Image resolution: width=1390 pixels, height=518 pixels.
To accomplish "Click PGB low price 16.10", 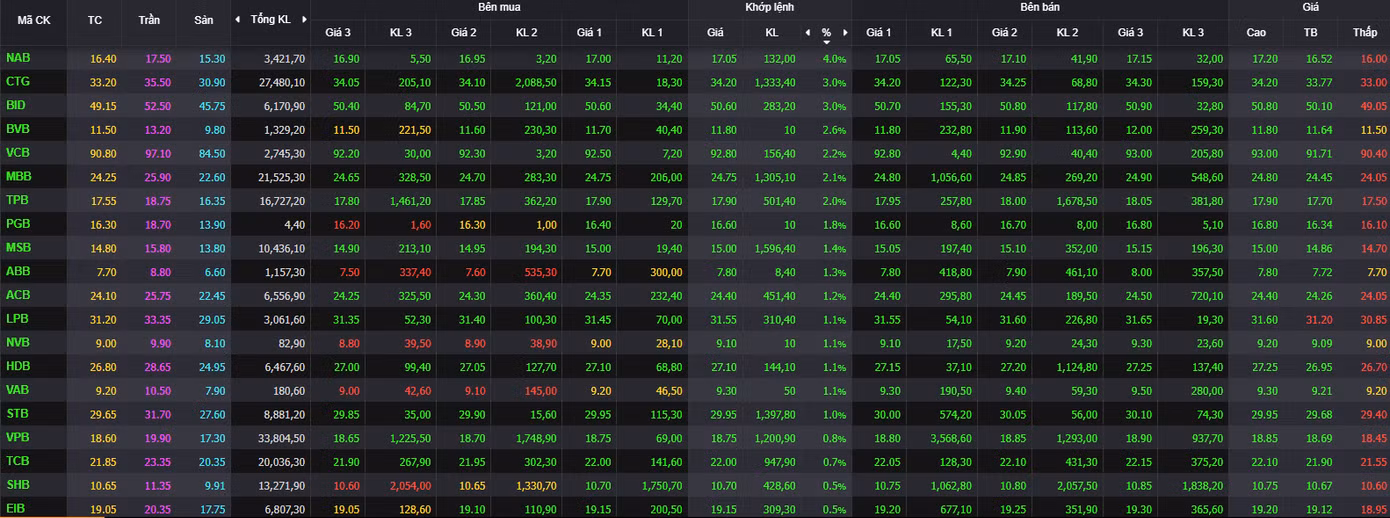I will coord(1374,224).
